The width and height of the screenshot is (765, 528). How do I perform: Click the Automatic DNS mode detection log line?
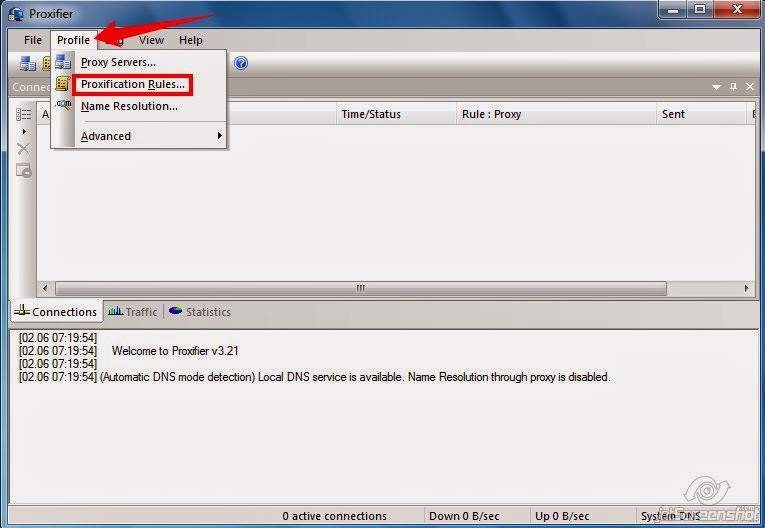click(315, 377)
